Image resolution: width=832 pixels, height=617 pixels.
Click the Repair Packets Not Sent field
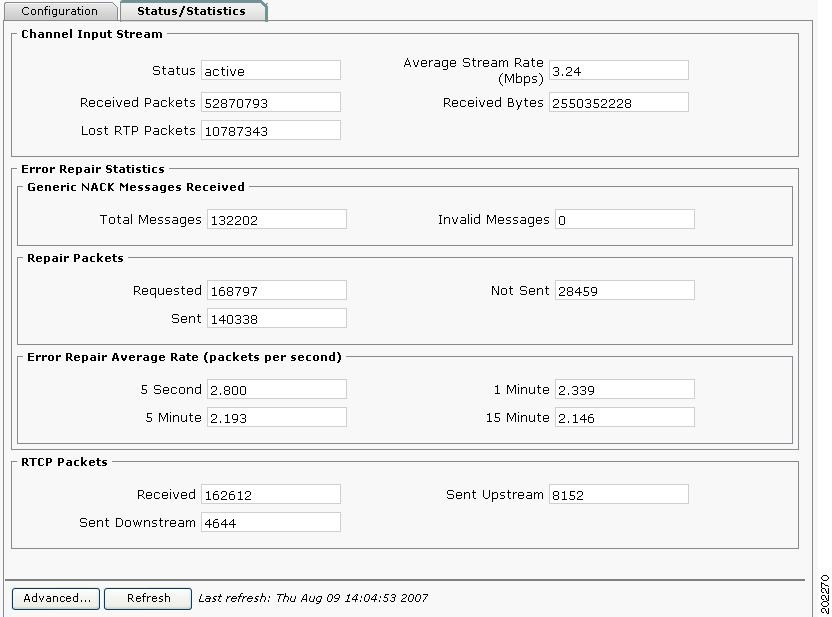click(x=625, y=291)
